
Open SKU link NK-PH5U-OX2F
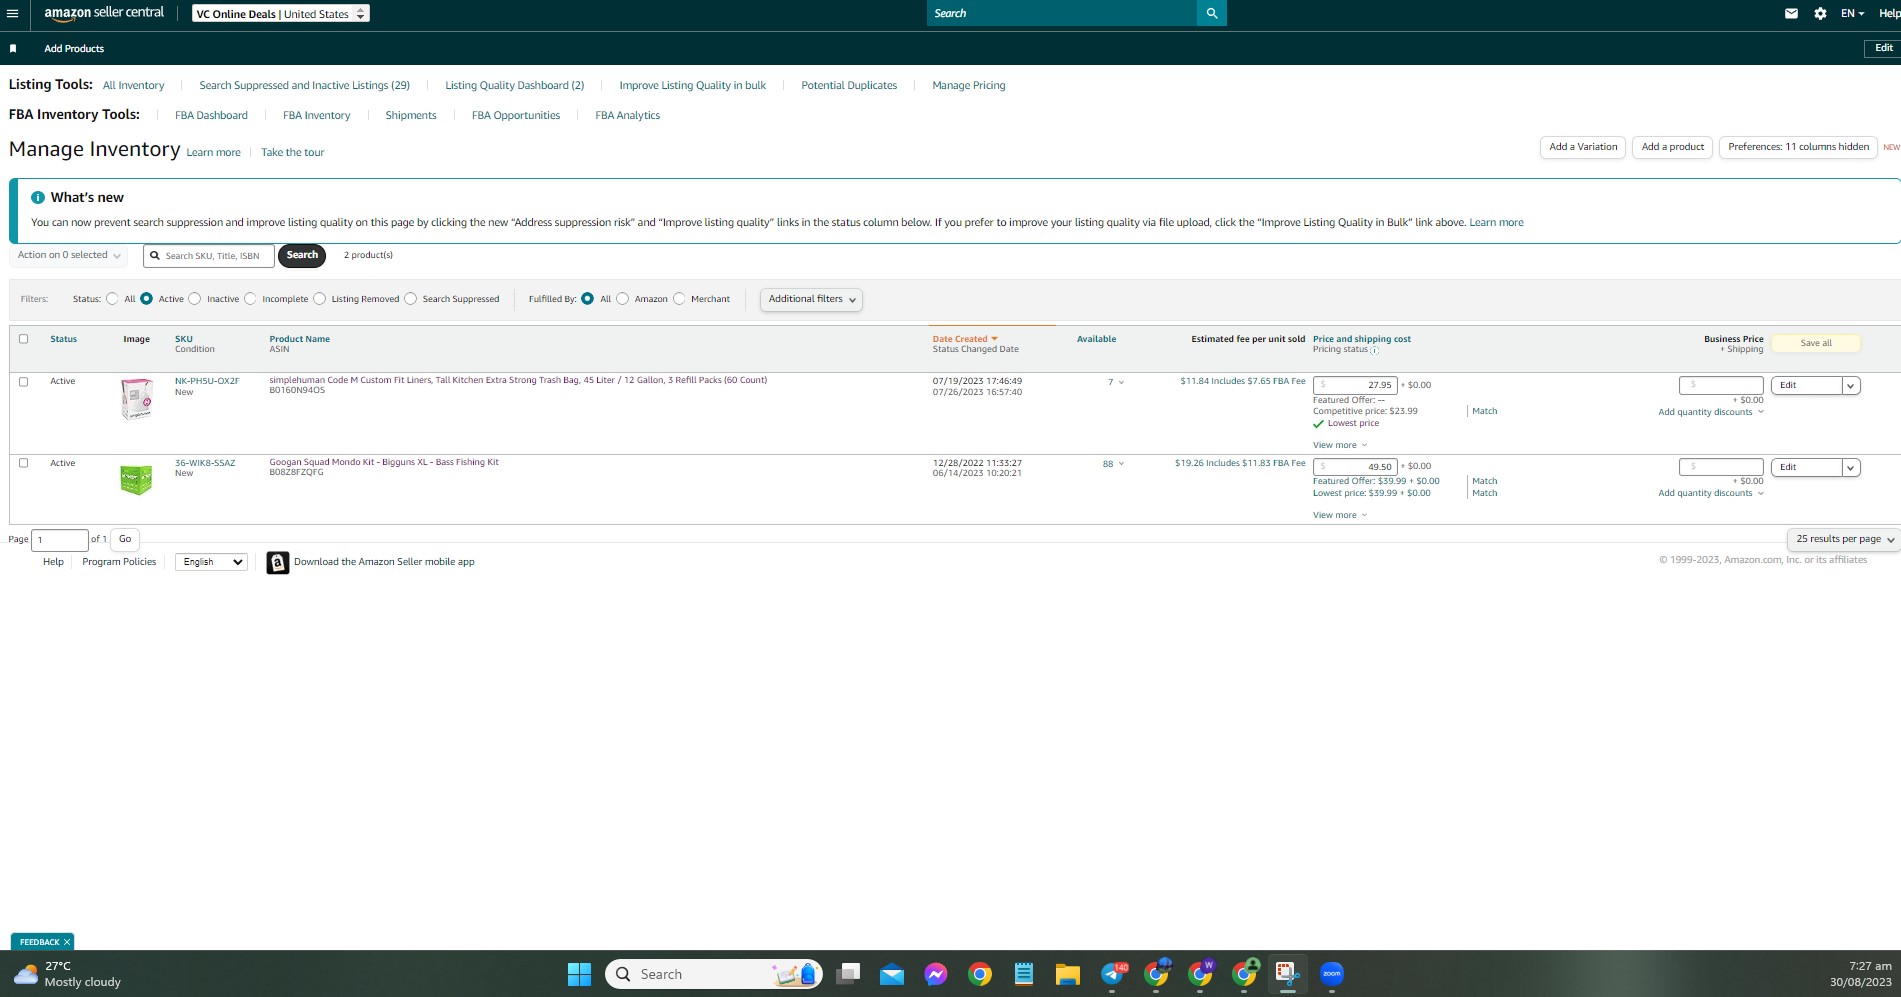(x=207, y=381)
